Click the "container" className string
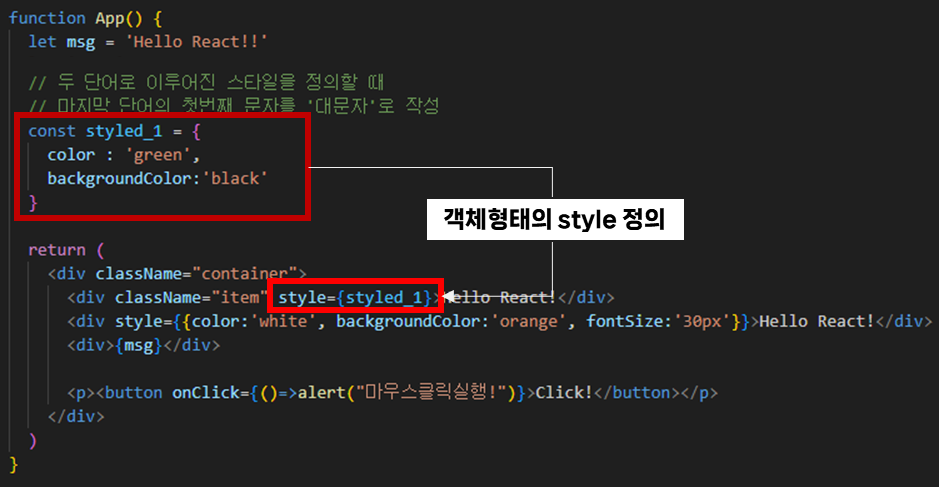Viewport: 939px width, 487px height. (x=244, y=274)
